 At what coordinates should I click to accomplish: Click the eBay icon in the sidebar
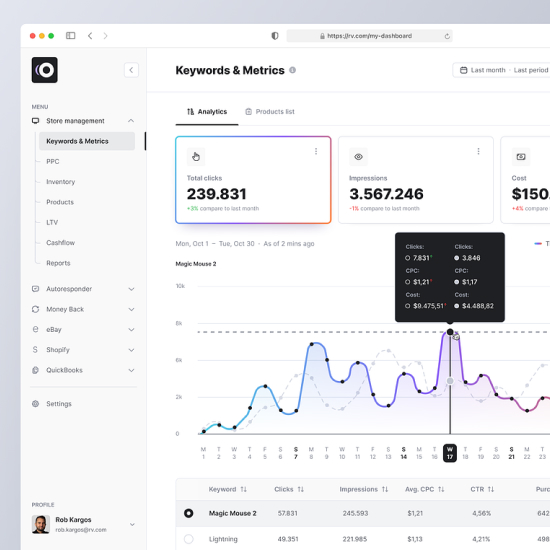coord(35,329)
